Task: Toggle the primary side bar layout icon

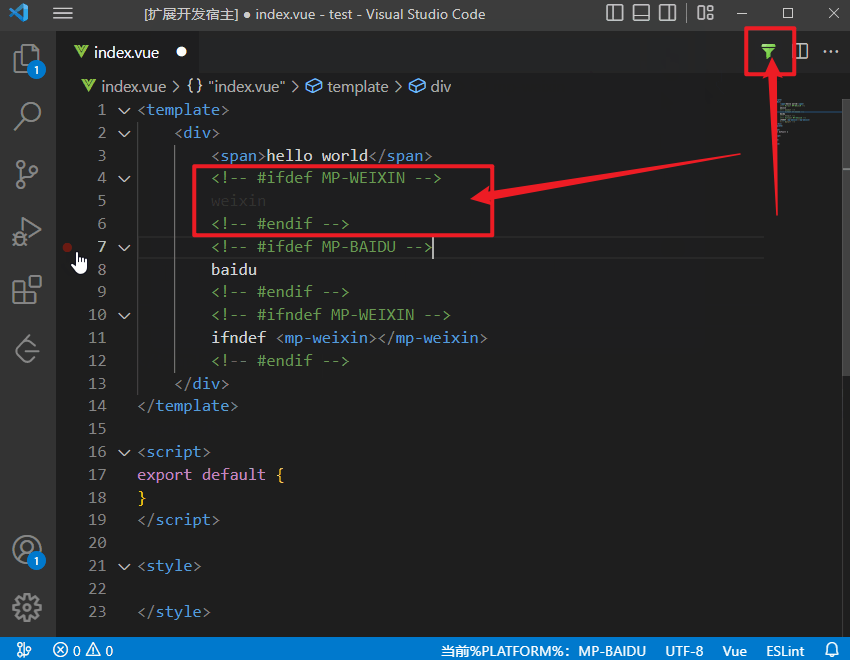Action: (x=614, y=13)
